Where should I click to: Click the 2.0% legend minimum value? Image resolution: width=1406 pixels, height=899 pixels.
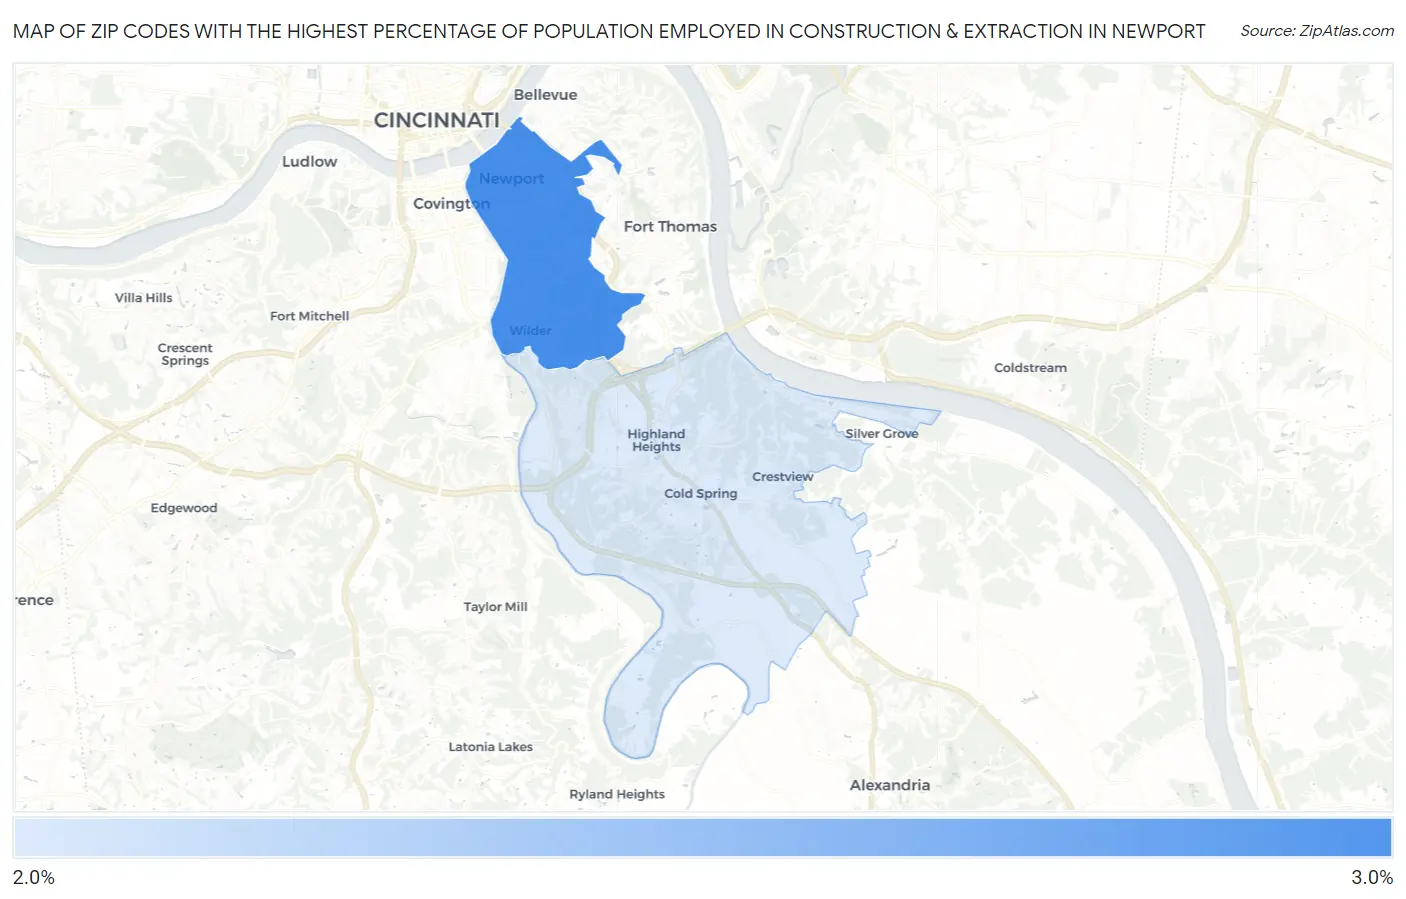click(x=34, y=877)
